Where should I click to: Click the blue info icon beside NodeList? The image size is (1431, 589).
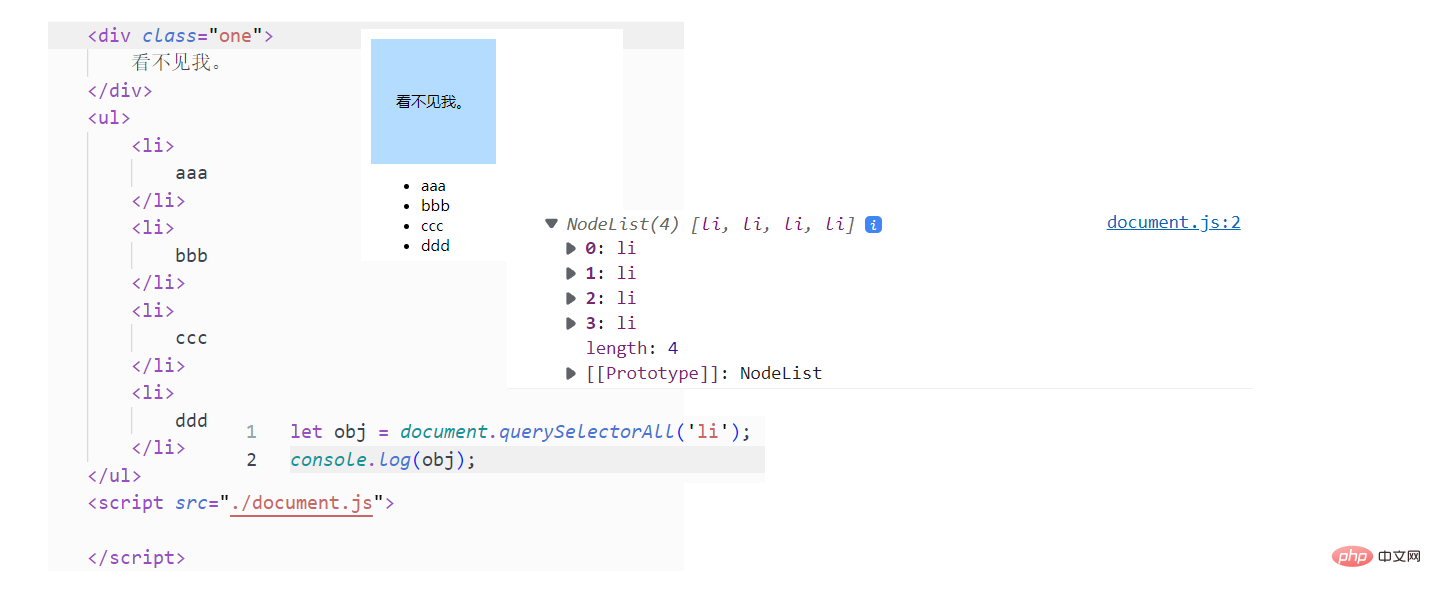873,225
